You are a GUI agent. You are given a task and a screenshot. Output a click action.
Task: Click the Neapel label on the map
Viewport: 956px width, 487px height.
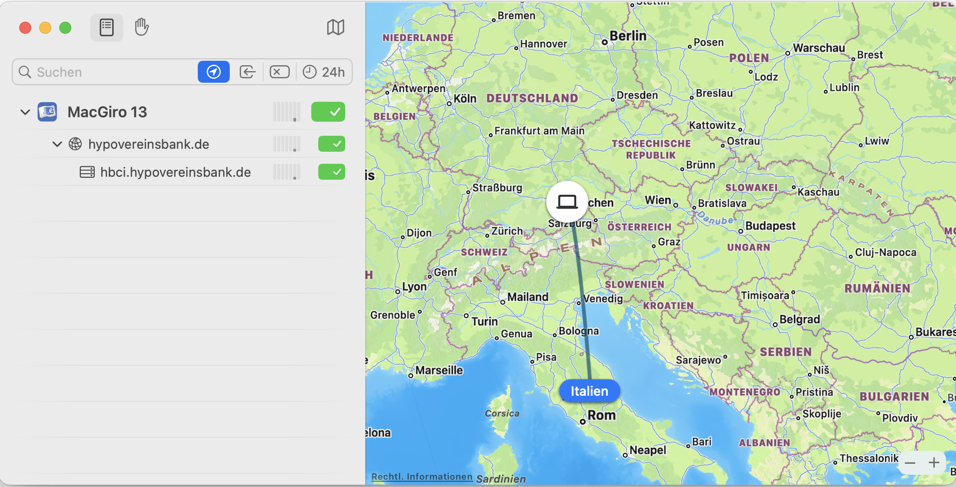647,450
